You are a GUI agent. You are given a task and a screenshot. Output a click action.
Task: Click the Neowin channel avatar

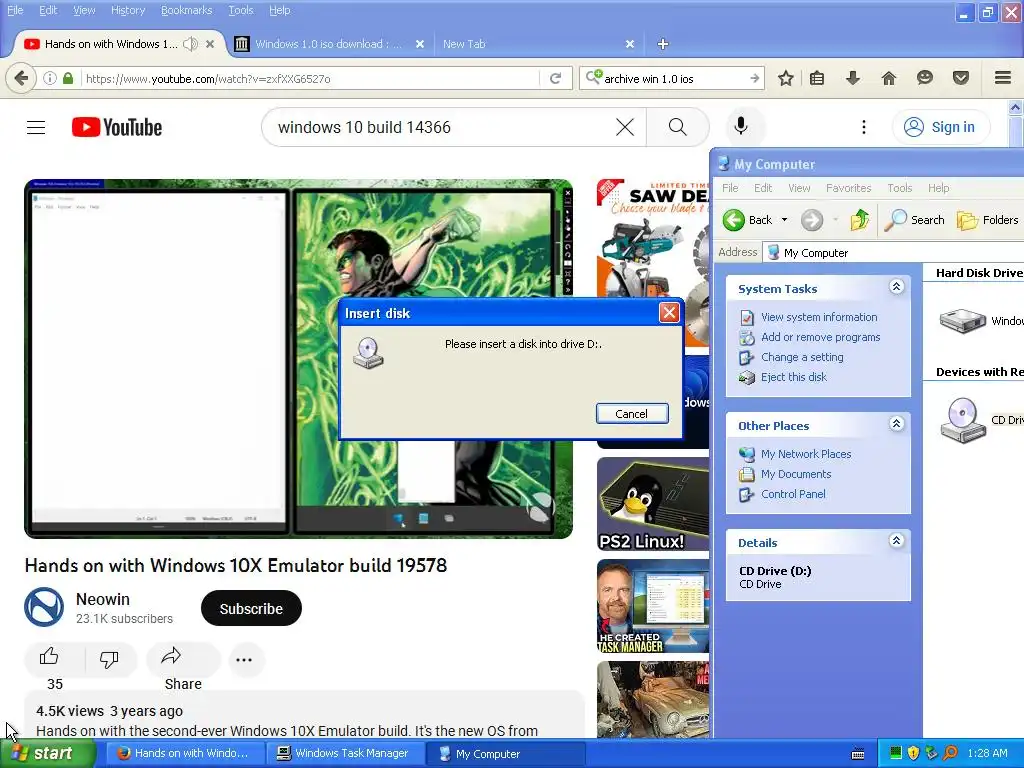click(44, 607)
